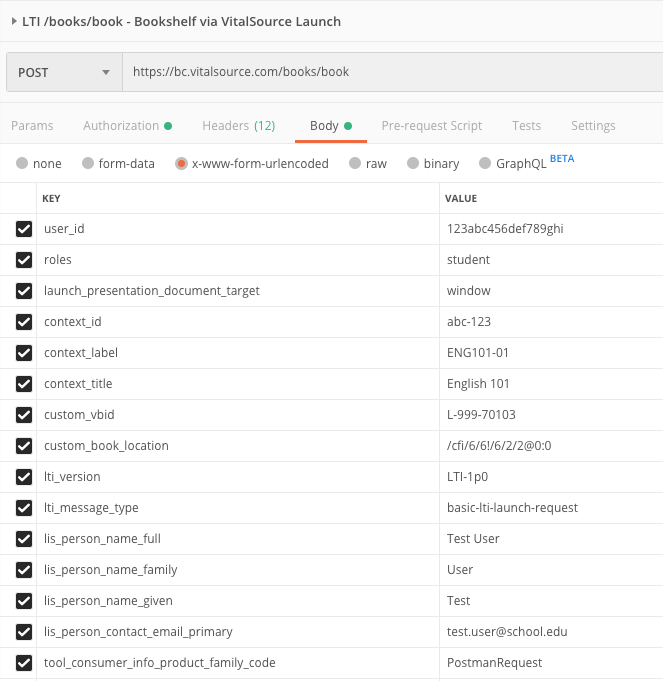
Task: Switch to the Params tab
Action: tap(32, 126)
